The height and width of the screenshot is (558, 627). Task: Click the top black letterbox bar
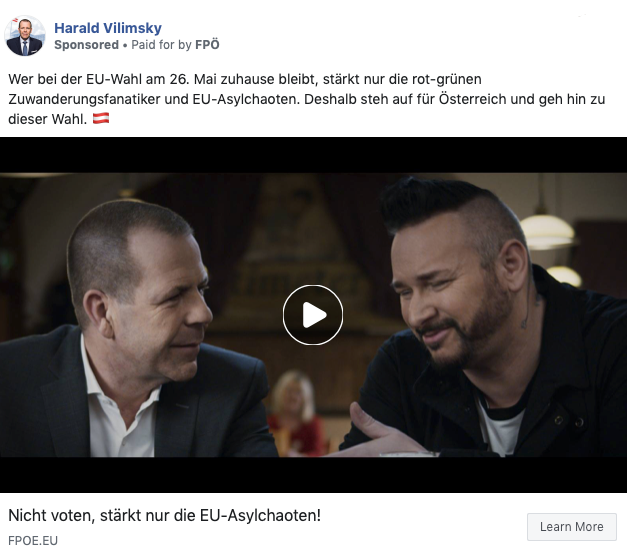[x=314, y=155]
